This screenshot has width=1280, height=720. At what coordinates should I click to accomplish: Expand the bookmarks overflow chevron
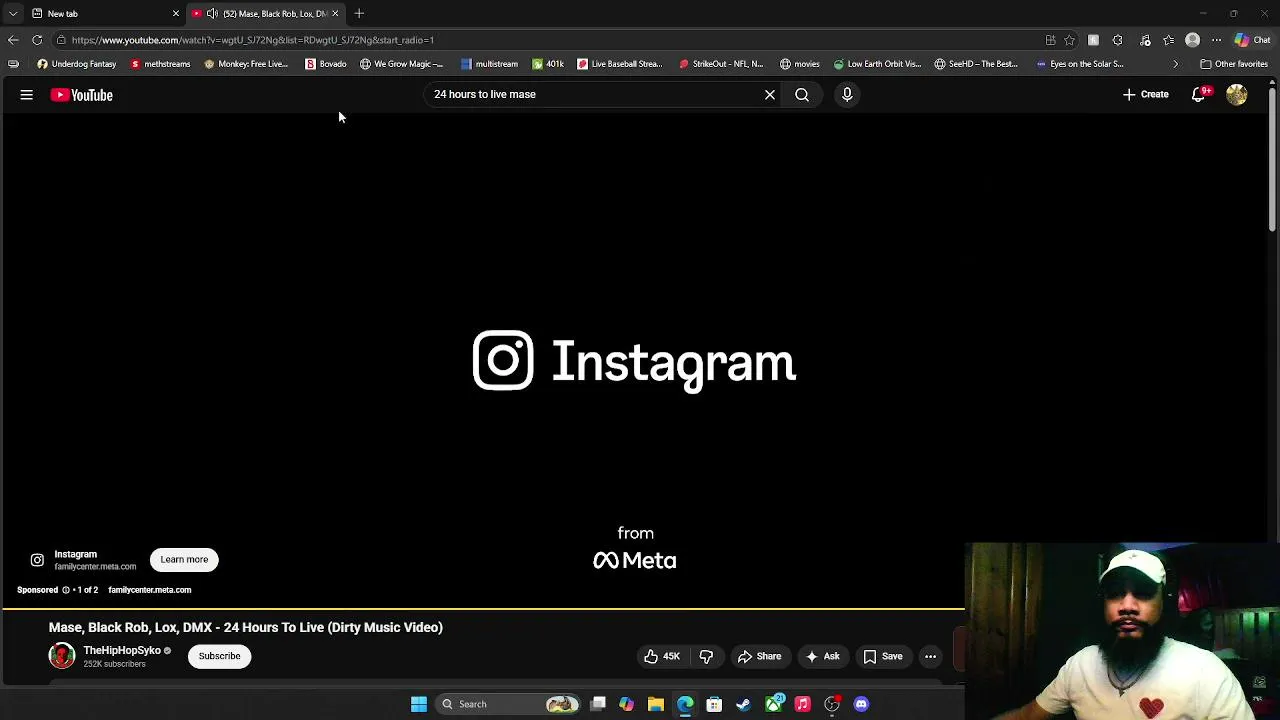[x=1175, y=64]
